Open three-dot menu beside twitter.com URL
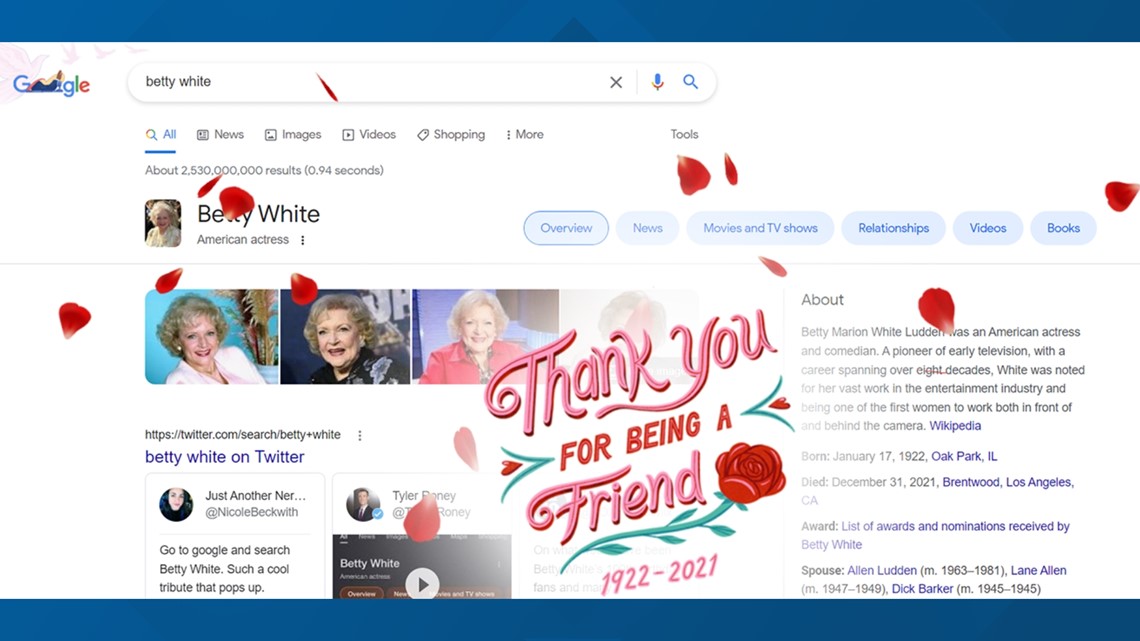1140x641 pixels. point(360,435)
